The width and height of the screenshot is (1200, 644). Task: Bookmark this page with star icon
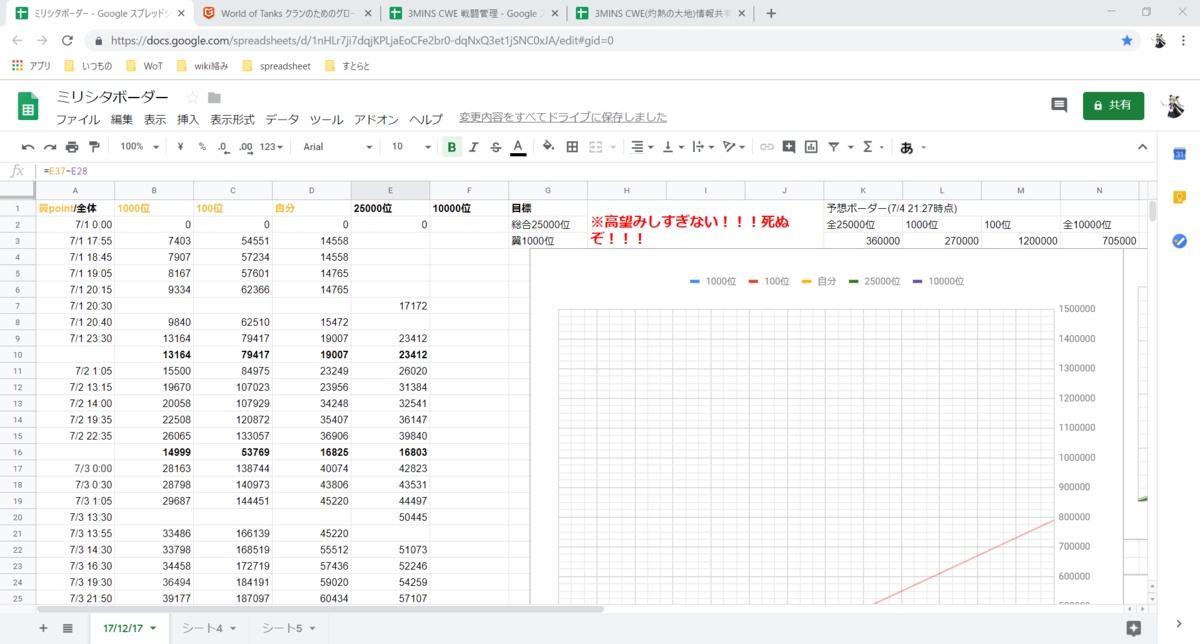pos(1127,41)
